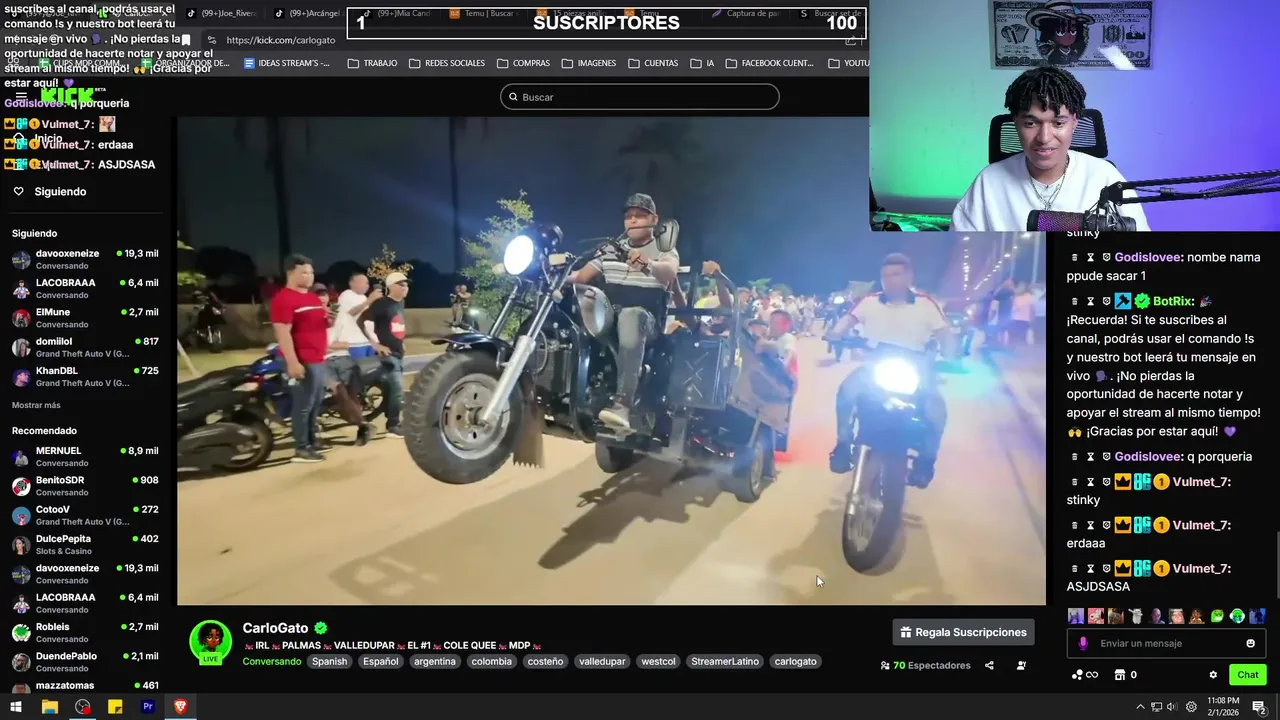Click the microphone icon in chat input

1082,644
